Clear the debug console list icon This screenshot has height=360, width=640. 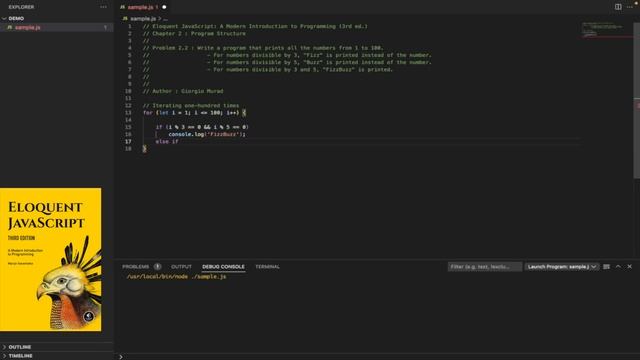[x=606, y=267]
